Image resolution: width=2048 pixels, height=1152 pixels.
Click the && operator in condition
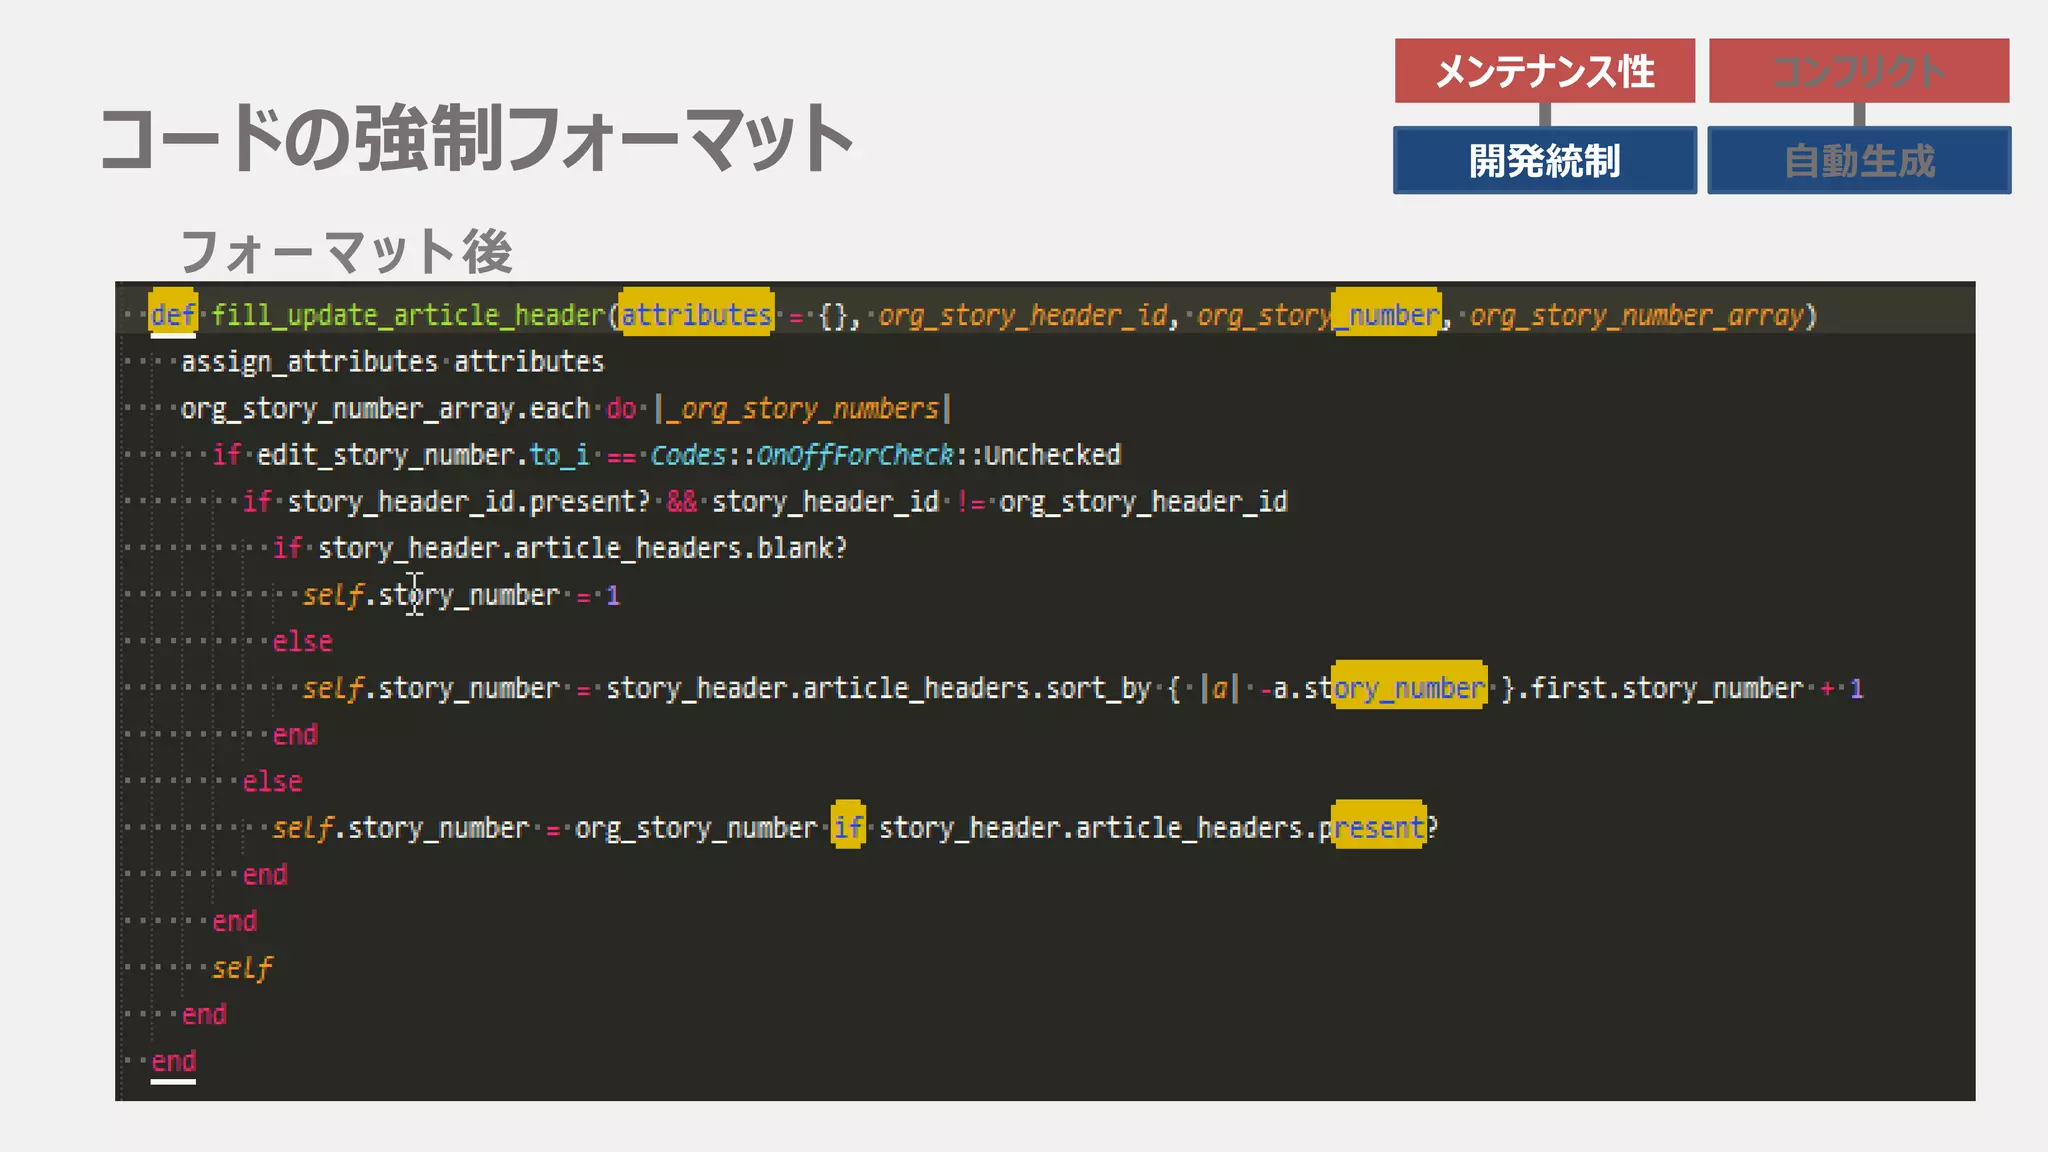click(681, 501)
